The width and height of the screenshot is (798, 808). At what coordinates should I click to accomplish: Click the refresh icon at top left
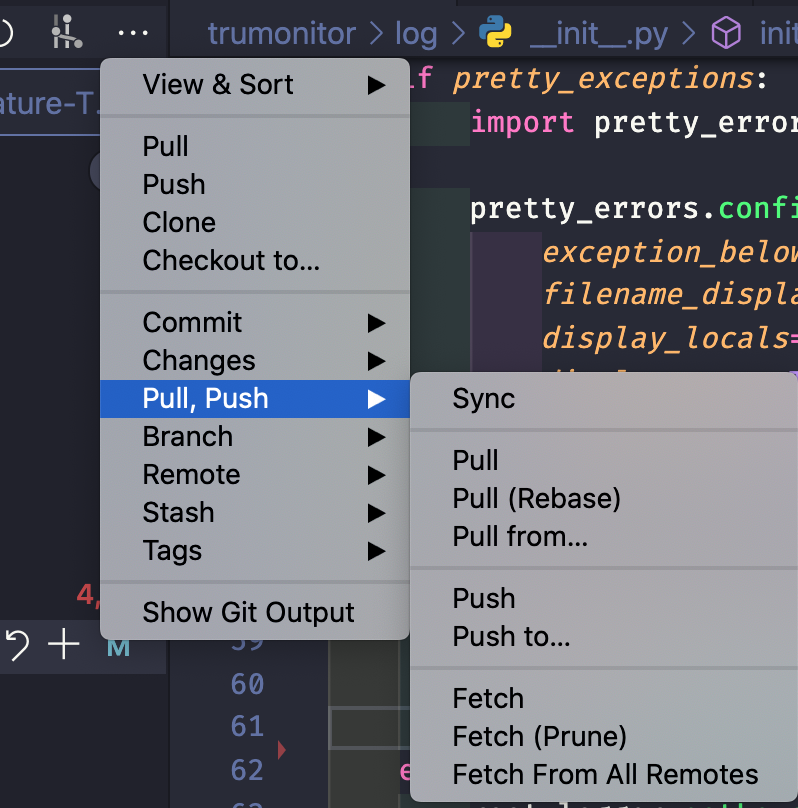tap(6, 32)
